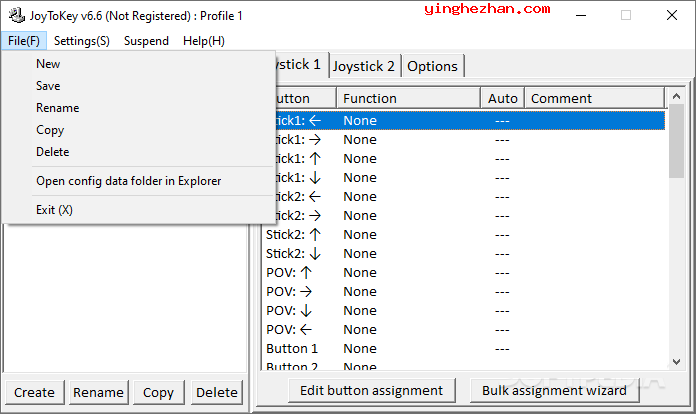Select the Stick2 up arrow row

[x=464, y=235]
